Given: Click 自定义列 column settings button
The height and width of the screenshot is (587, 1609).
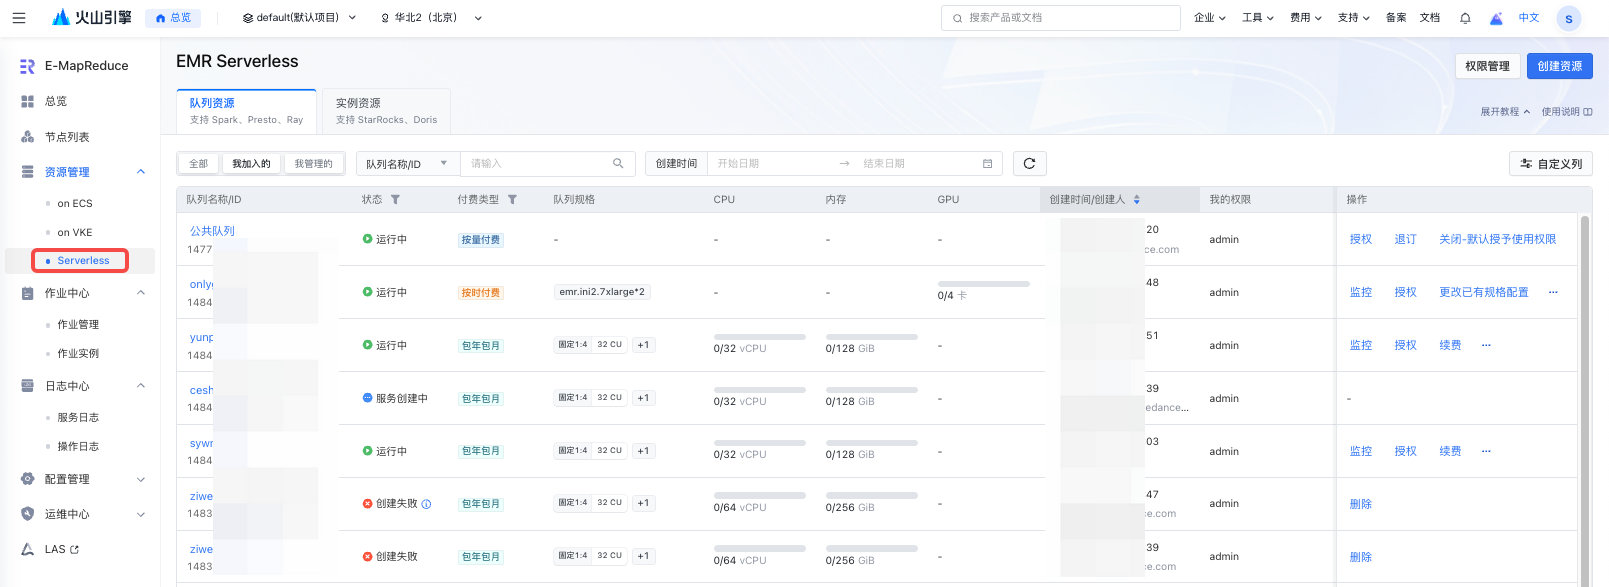Looking at the screenshot, I should 1550,163.
